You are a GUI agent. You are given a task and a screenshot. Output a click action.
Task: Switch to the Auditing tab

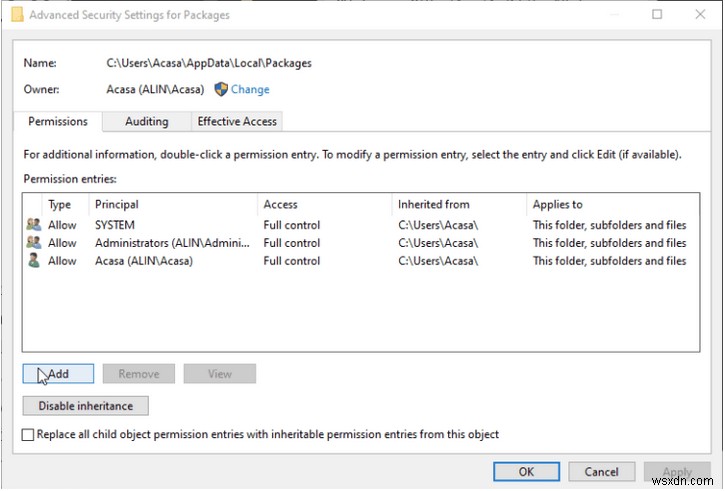pyautogui.click(x=146, y=121)
